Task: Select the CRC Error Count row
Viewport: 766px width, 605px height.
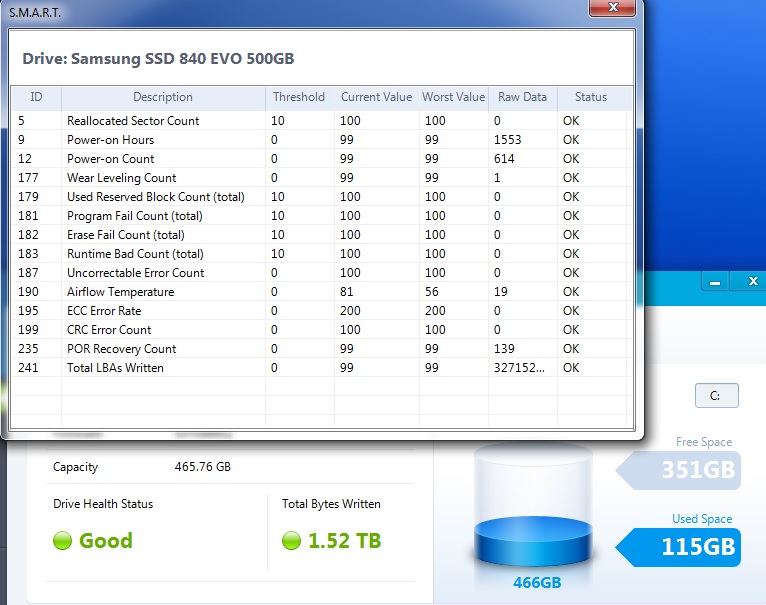Action: (x=319, y=330)
